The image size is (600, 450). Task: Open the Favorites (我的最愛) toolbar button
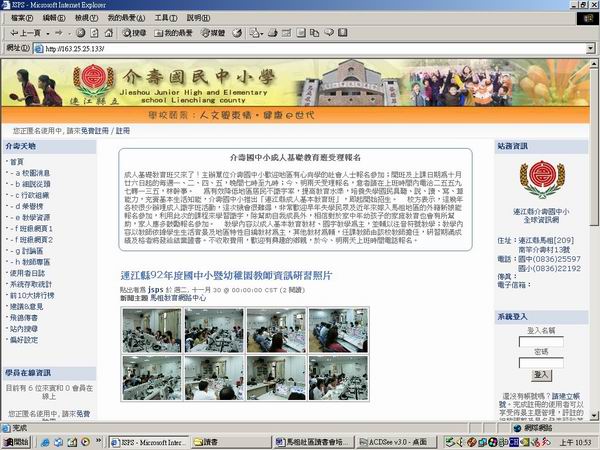pos(173,33)
